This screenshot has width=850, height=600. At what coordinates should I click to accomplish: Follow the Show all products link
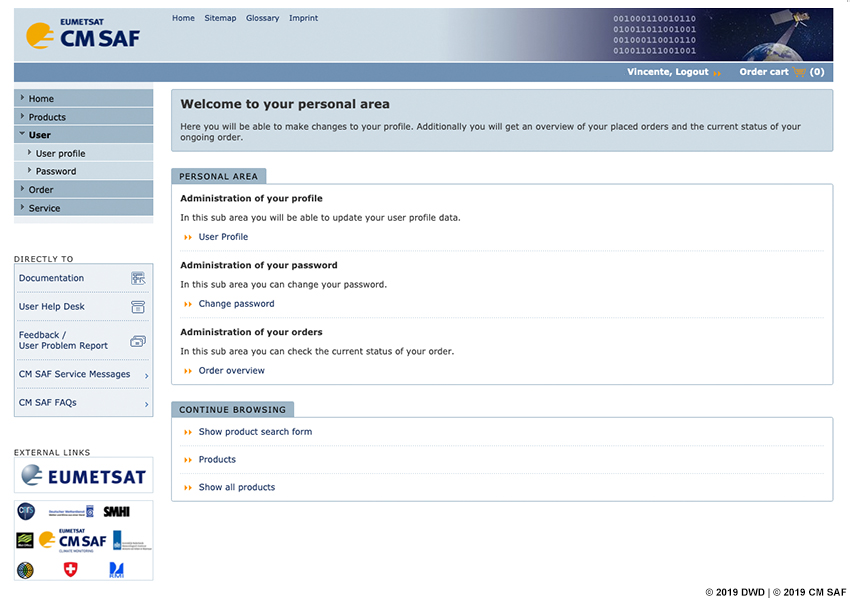[237, 487]
